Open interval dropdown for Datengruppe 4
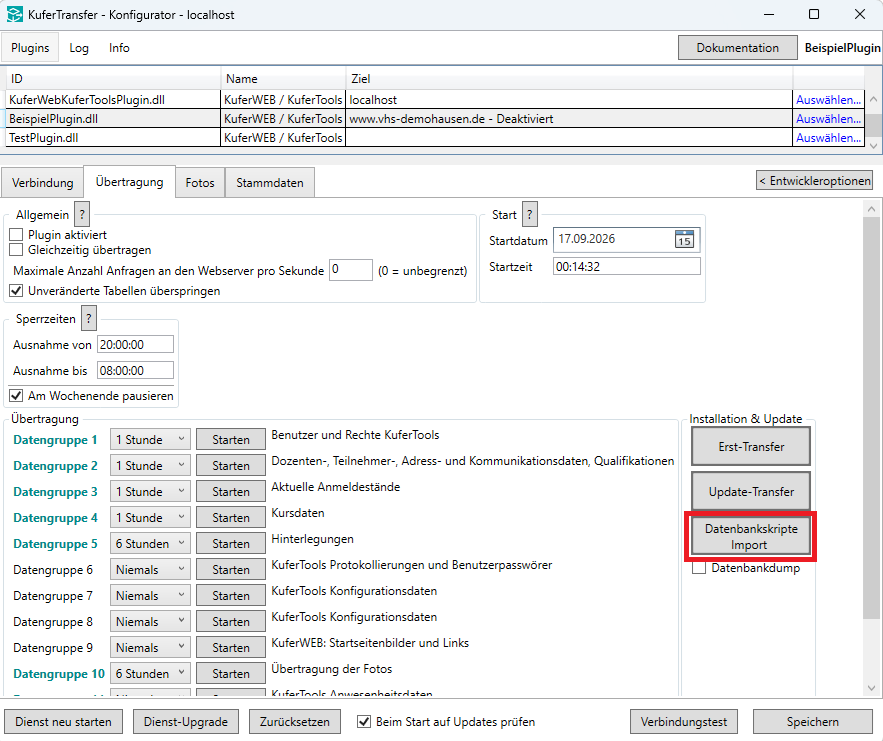This screenshot has height=741, width=883. pos(150,517)
